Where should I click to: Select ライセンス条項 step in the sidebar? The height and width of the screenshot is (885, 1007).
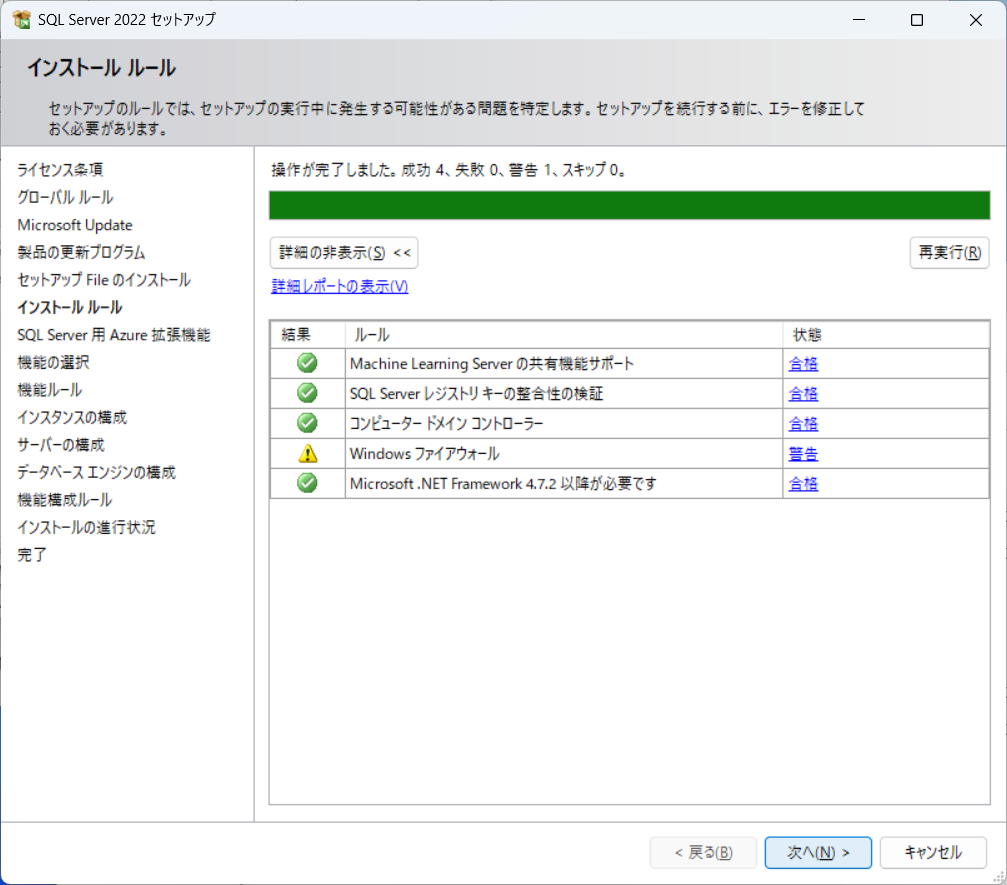click(60, 170)
